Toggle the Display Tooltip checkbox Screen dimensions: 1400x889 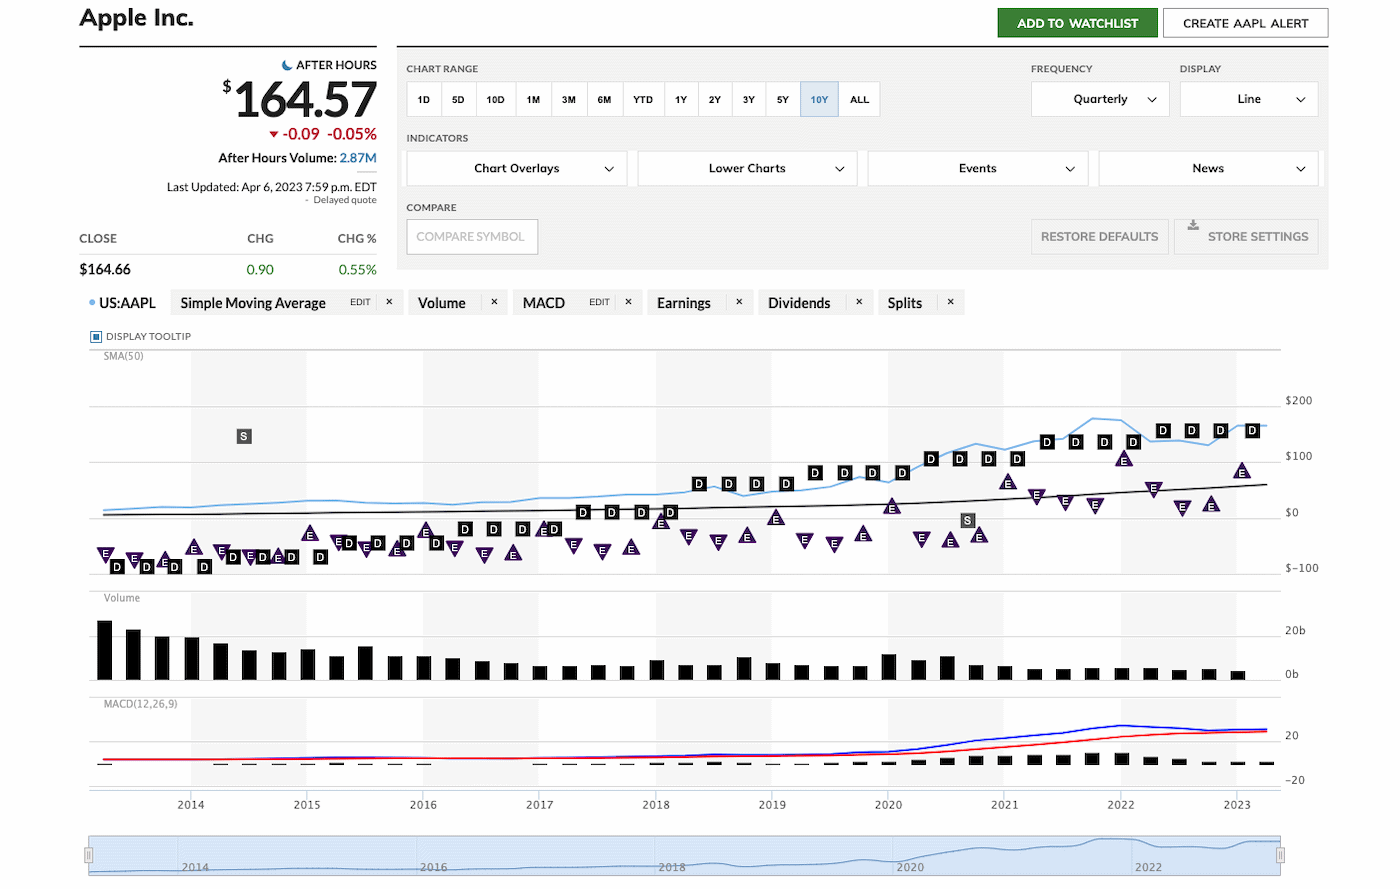click(x=96, y=337)
